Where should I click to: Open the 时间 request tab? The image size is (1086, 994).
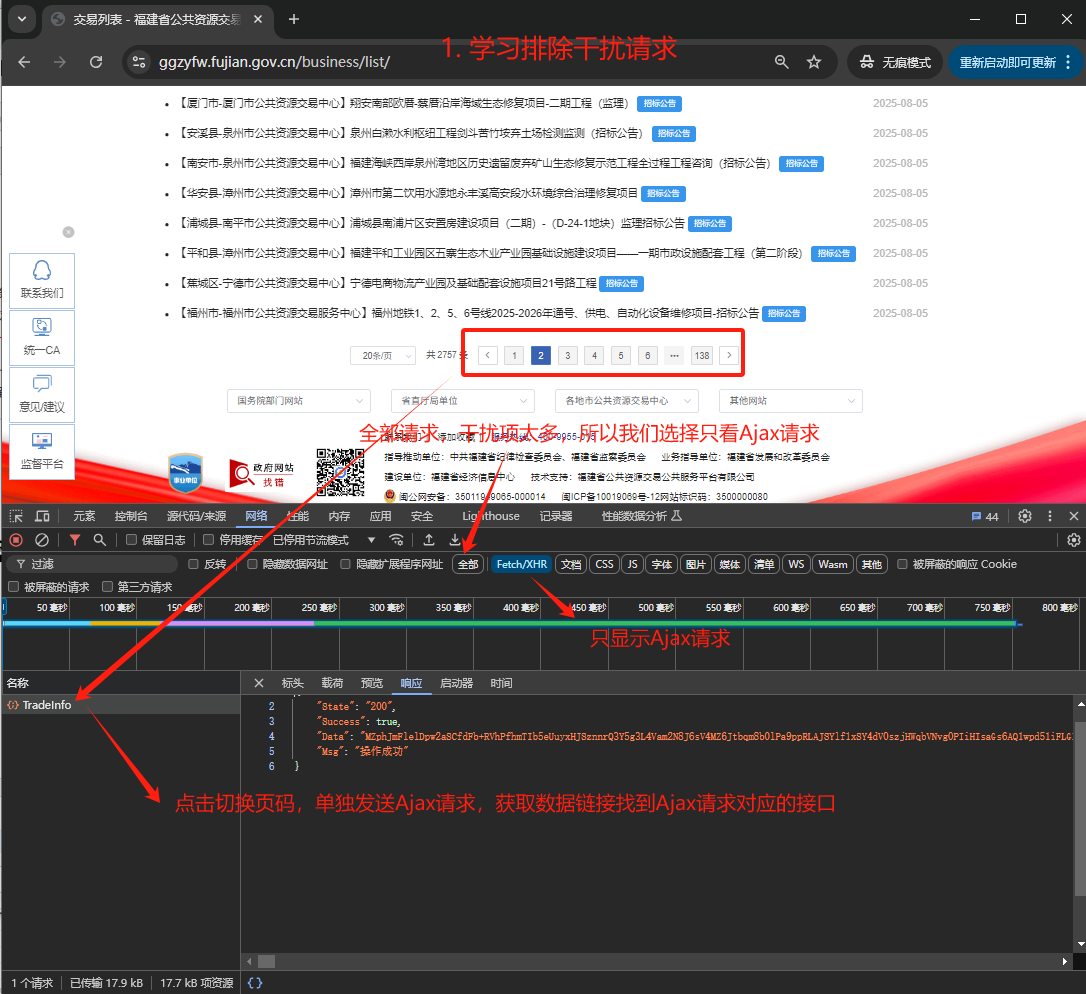(x=501, y=683)
